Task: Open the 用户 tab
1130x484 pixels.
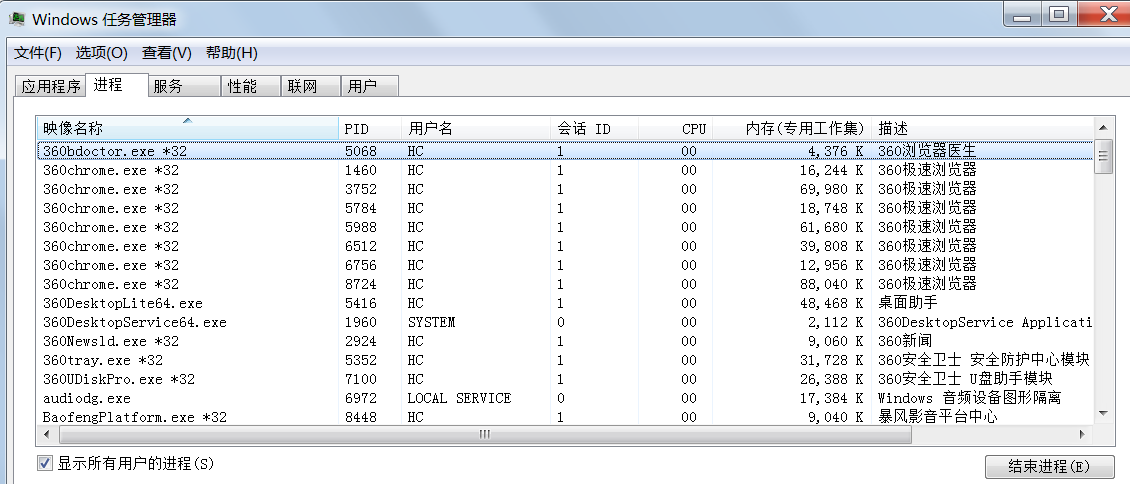Action: 368,86
